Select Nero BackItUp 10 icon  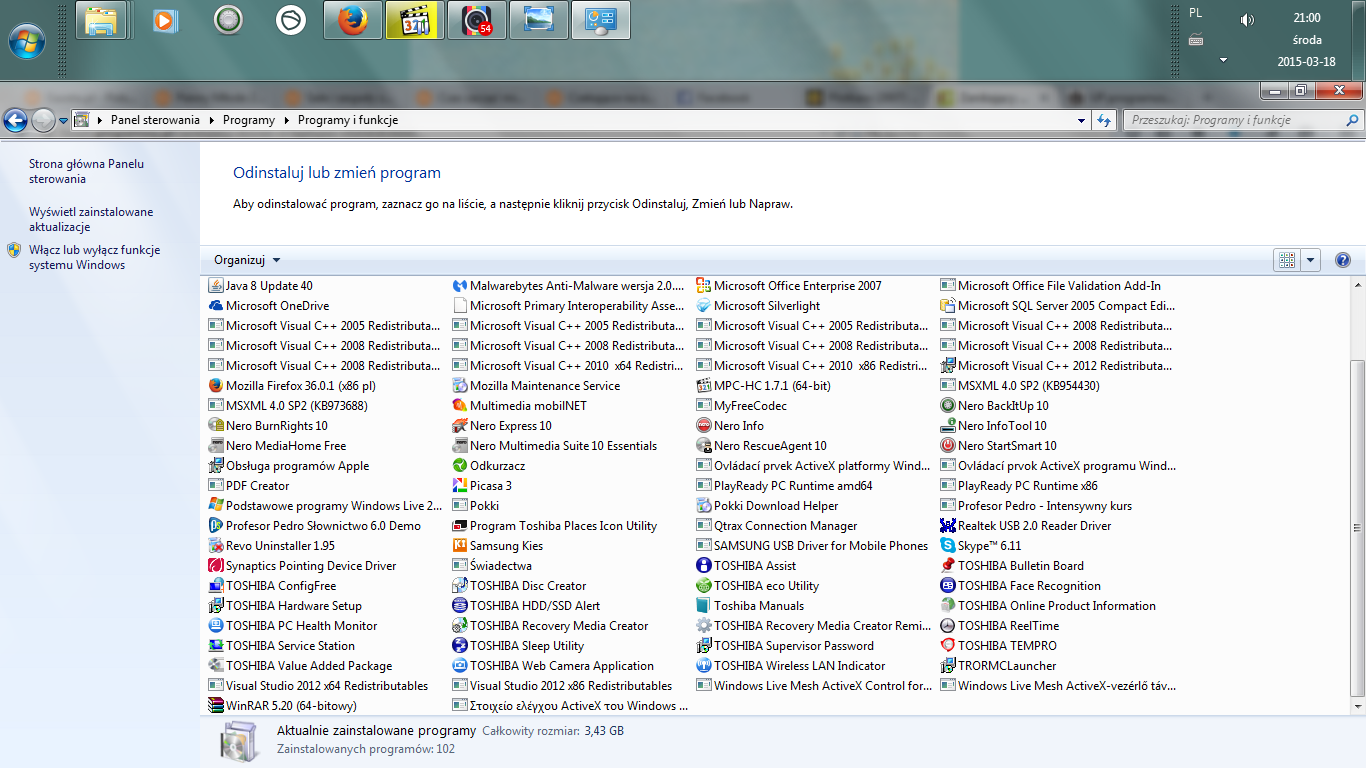(x=948, y=406)
